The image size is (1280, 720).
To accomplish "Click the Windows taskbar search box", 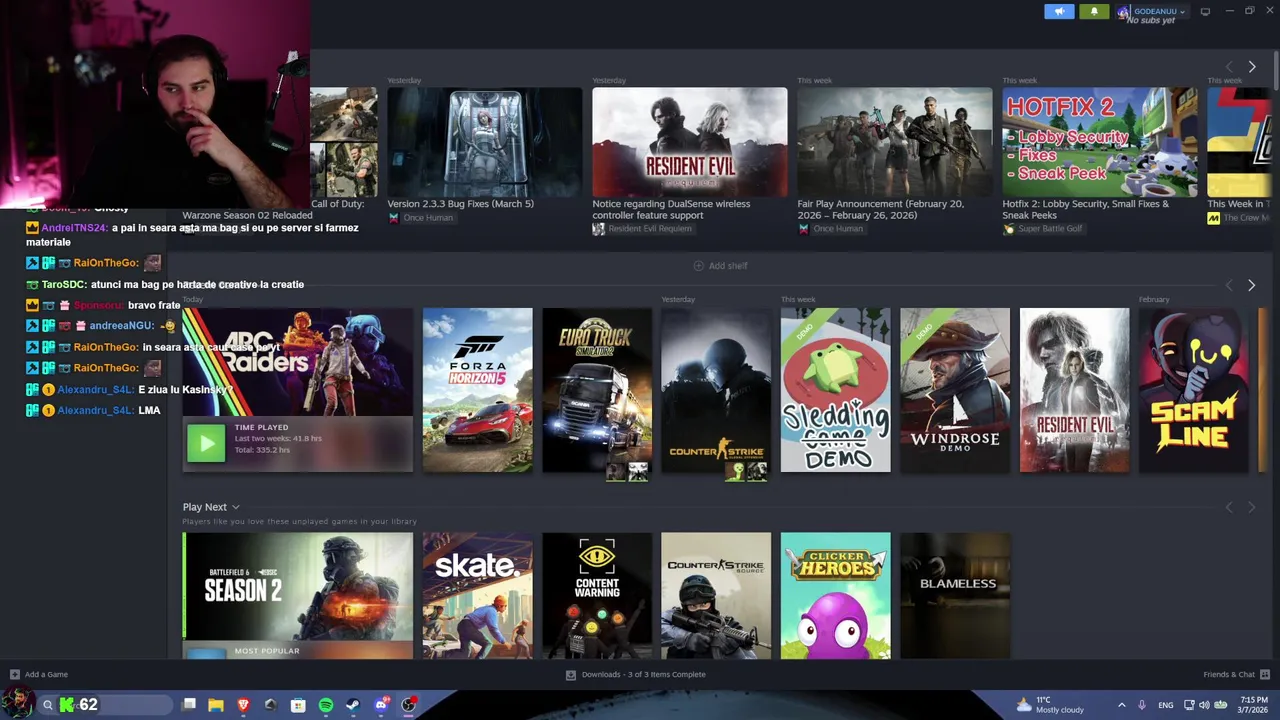I will pos(106,705).
